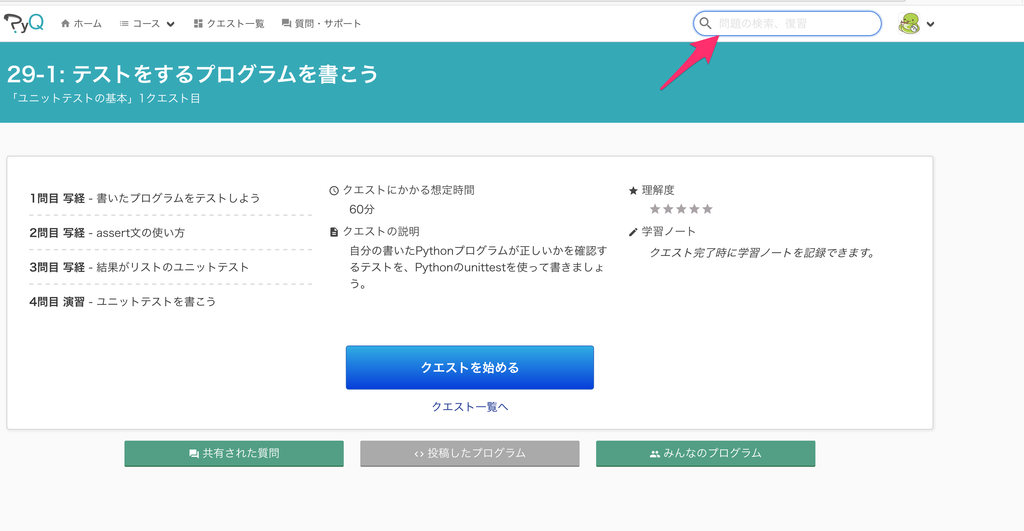Click the クエストを始める button
1024x531 pixels.
pyautogui.click(x=470, y=368)
